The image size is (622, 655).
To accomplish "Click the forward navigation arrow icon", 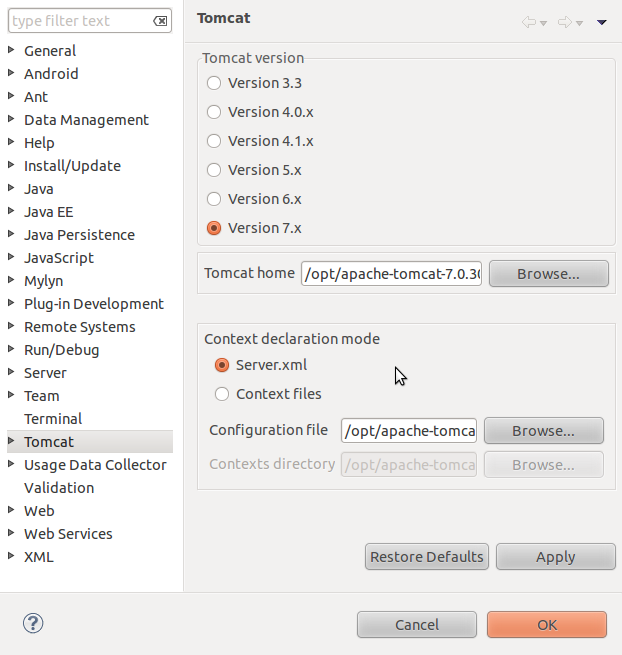I will click(x=565, y=22).
